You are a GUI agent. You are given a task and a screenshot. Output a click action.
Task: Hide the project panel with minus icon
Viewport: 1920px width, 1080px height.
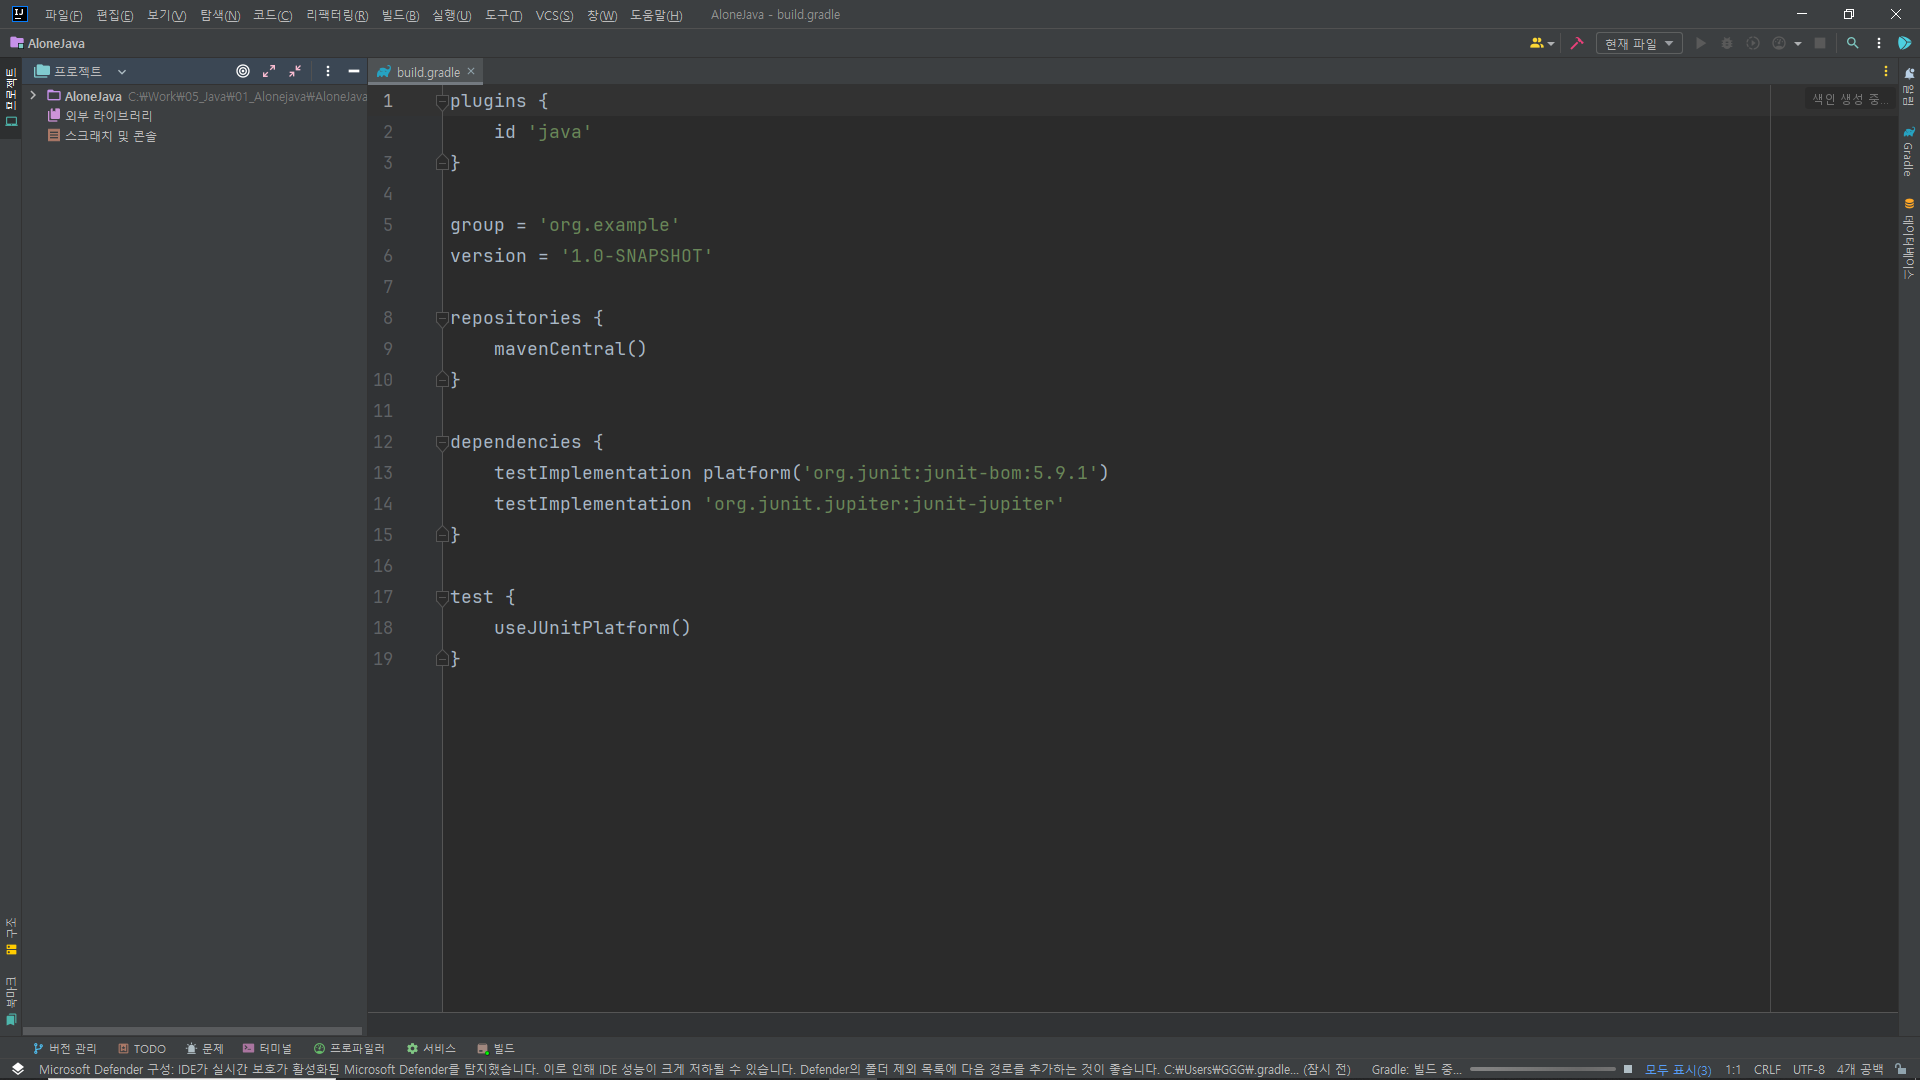tap(353, 71)
